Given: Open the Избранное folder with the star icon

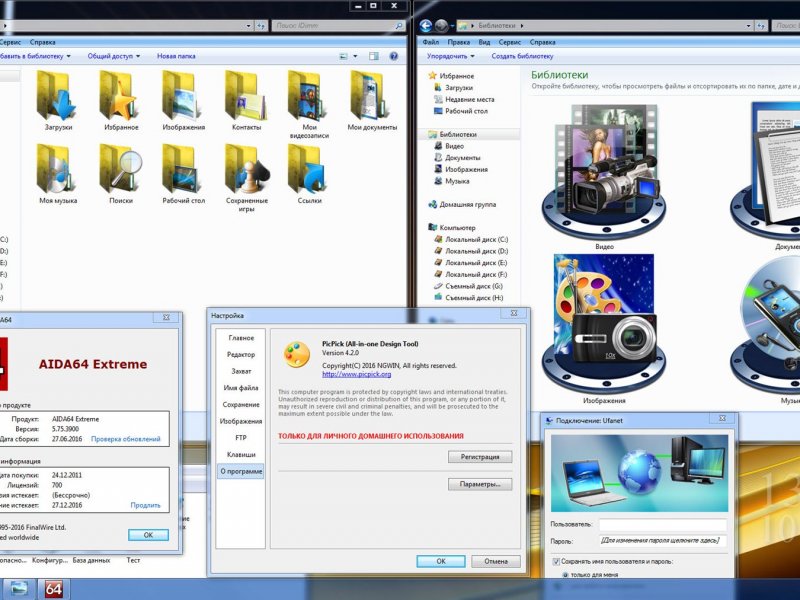Looking at the screenshot, I should 121,101.
